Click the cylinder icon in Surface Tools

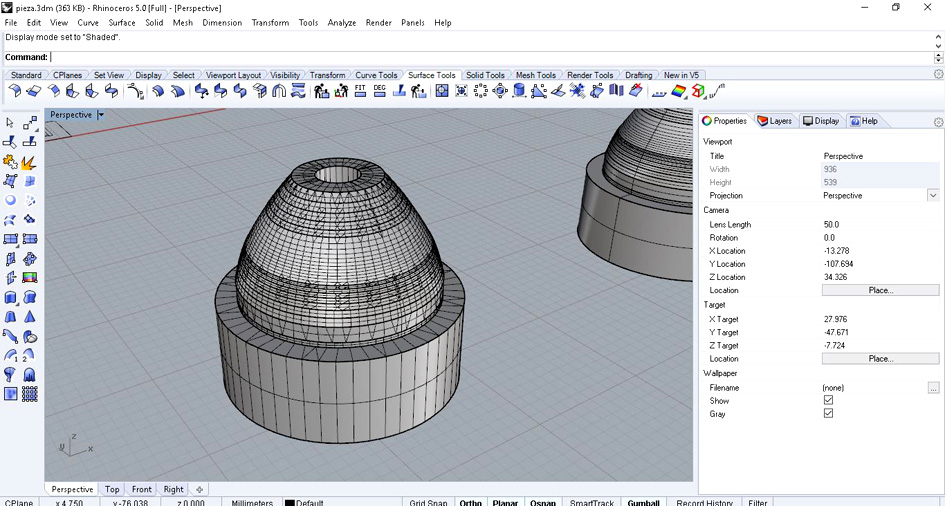[x=519, y=91]
